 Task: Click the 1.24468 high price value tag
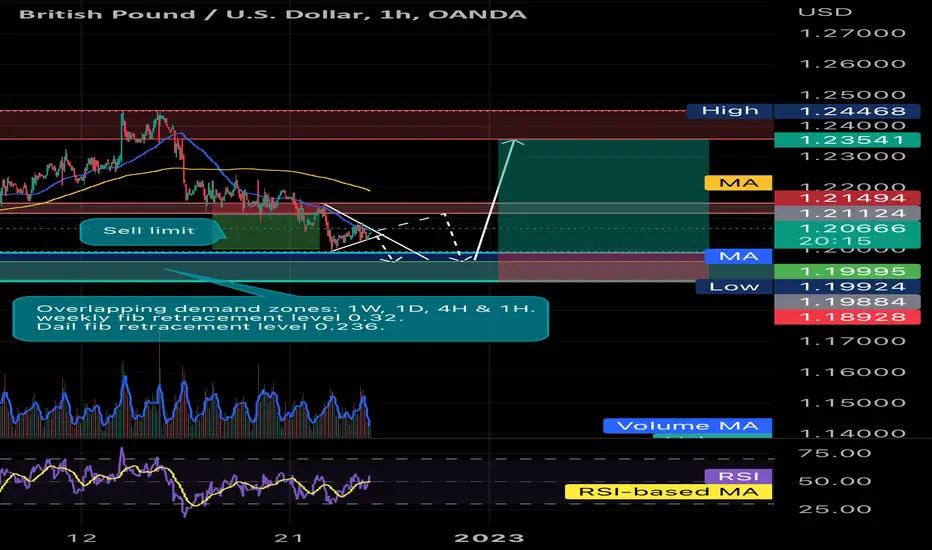coord(848,111)
